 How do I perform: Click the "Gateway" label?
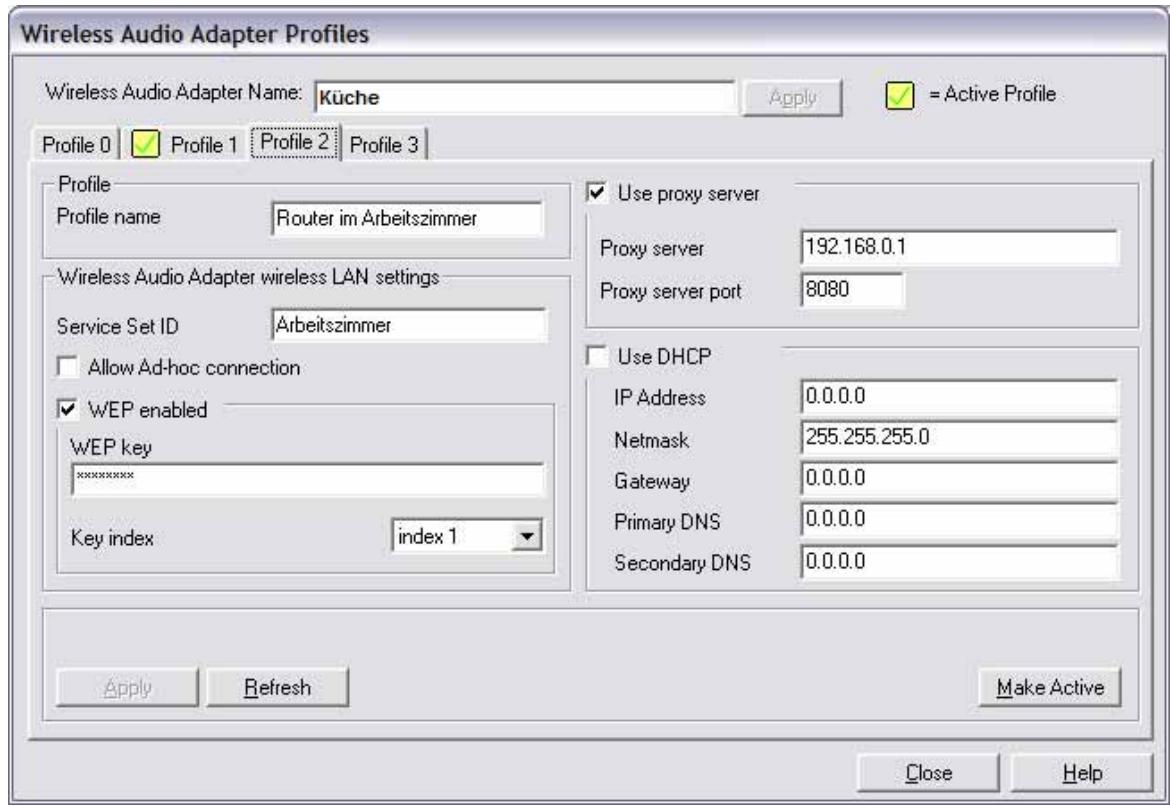(652, 481)
